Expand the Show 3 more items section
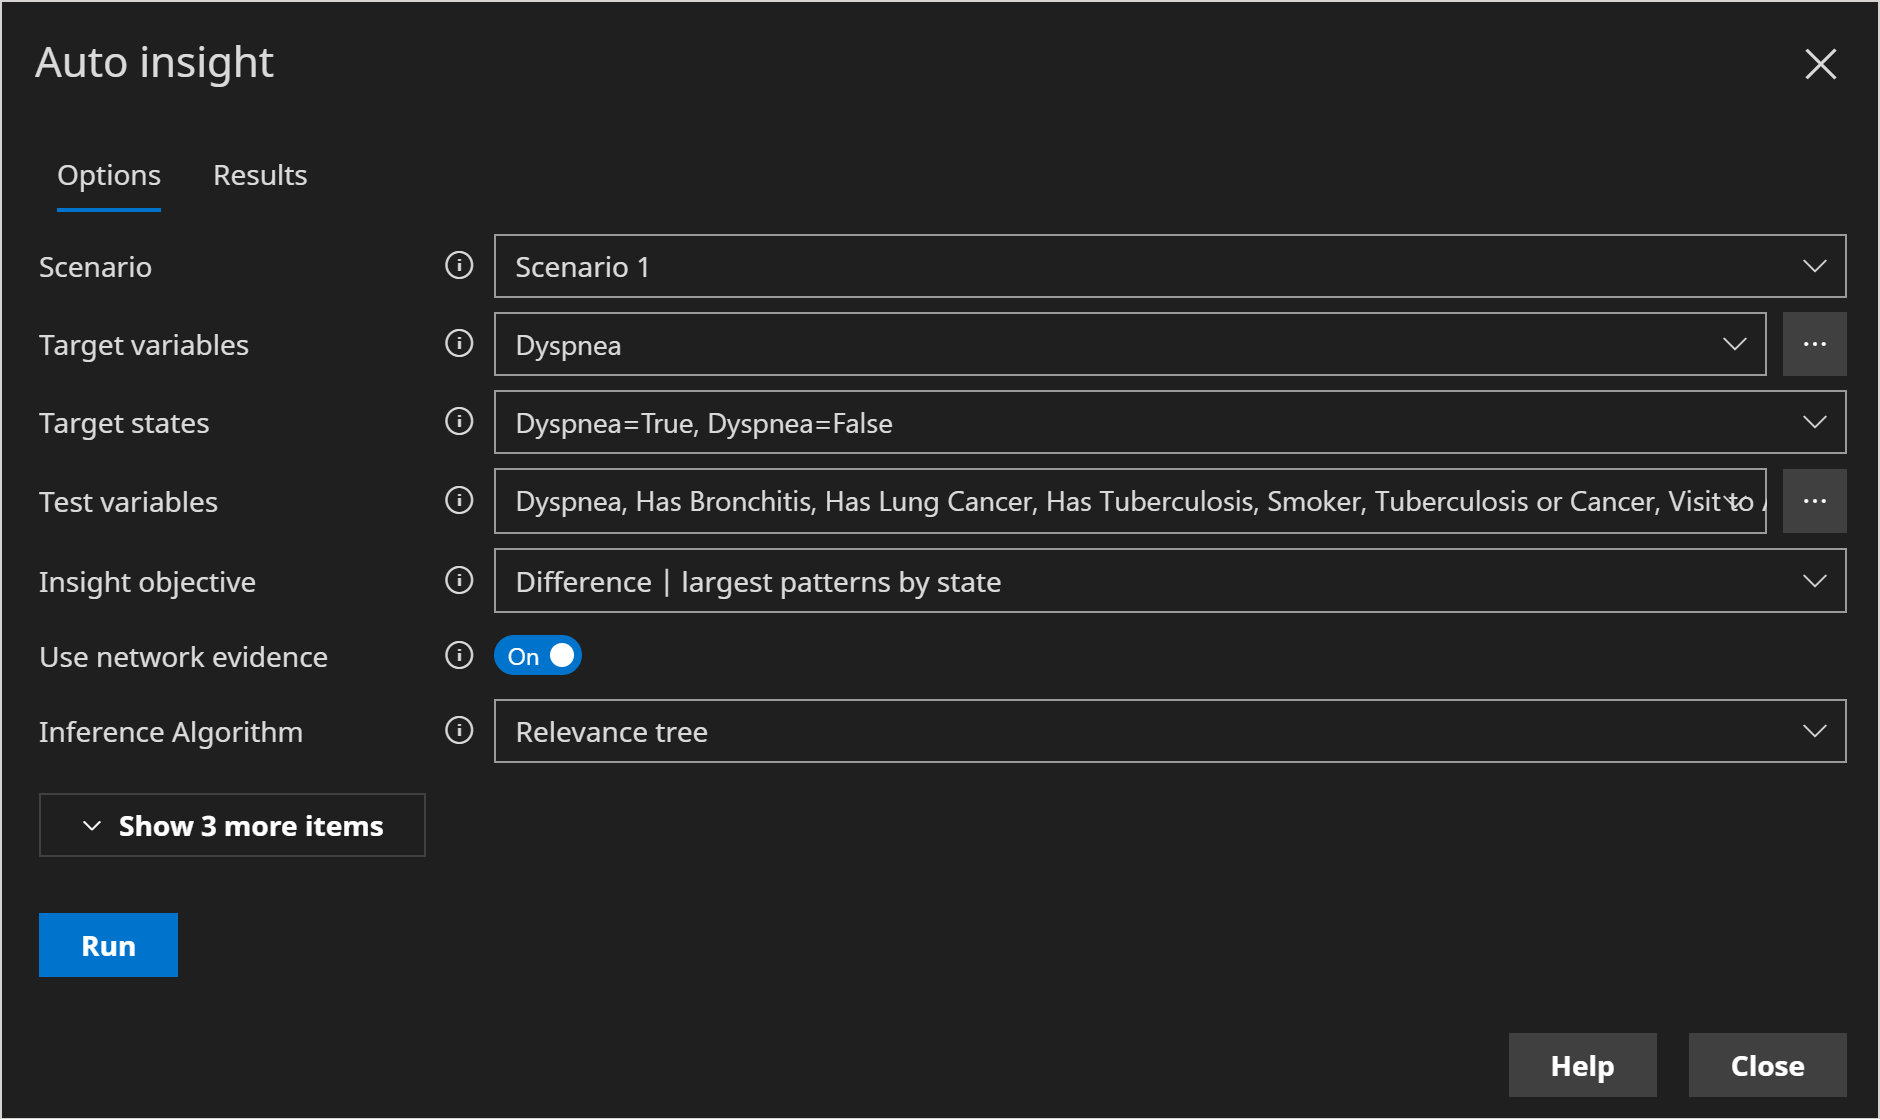Image resolution: width=1880 pixels, height=1120 pixels. click(232, 825)
